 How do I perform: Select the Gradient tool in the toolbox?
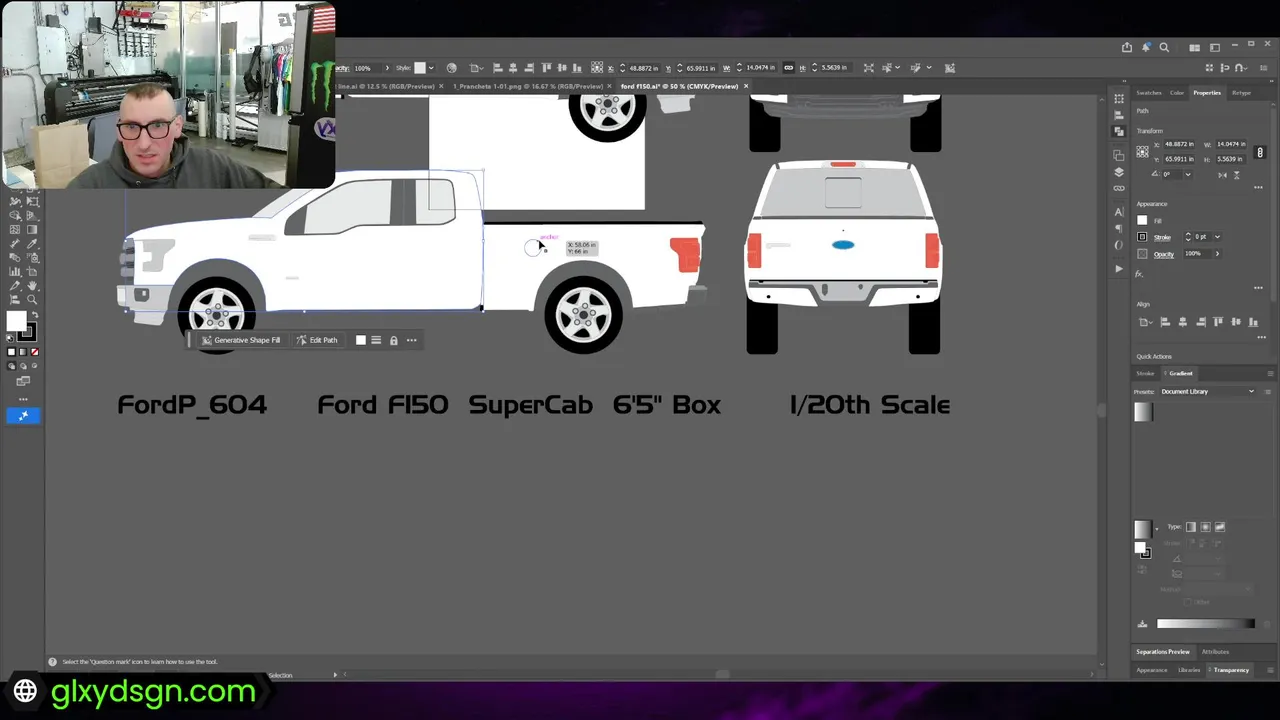pyautogui.click(x=32, y=229)
